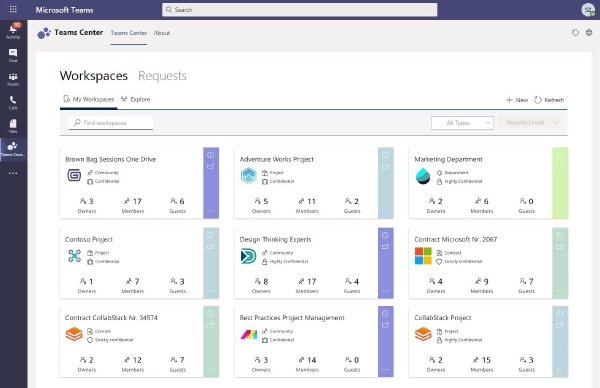
Task: Open Calls in the left sidebar
Action: coord(13,103)
